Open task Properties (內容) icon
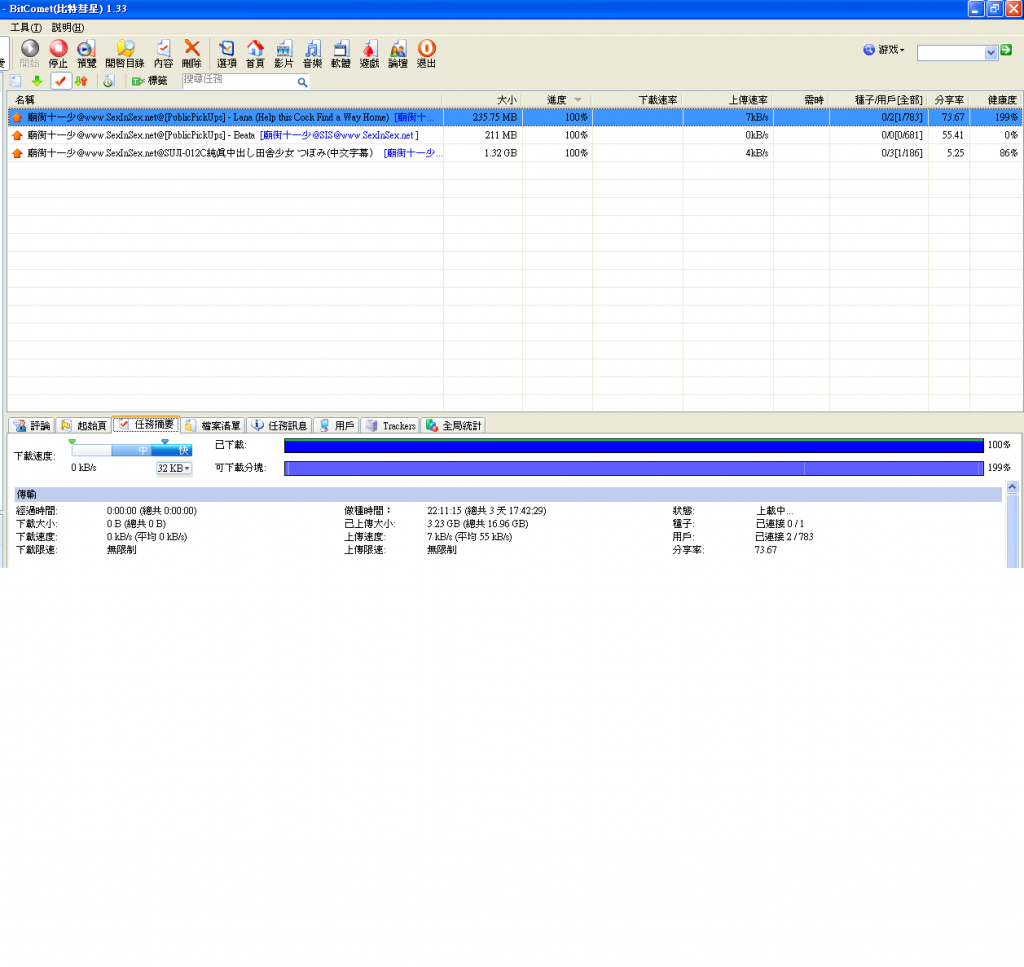The height and width of the screenshot is (967, 1024). 163,48
